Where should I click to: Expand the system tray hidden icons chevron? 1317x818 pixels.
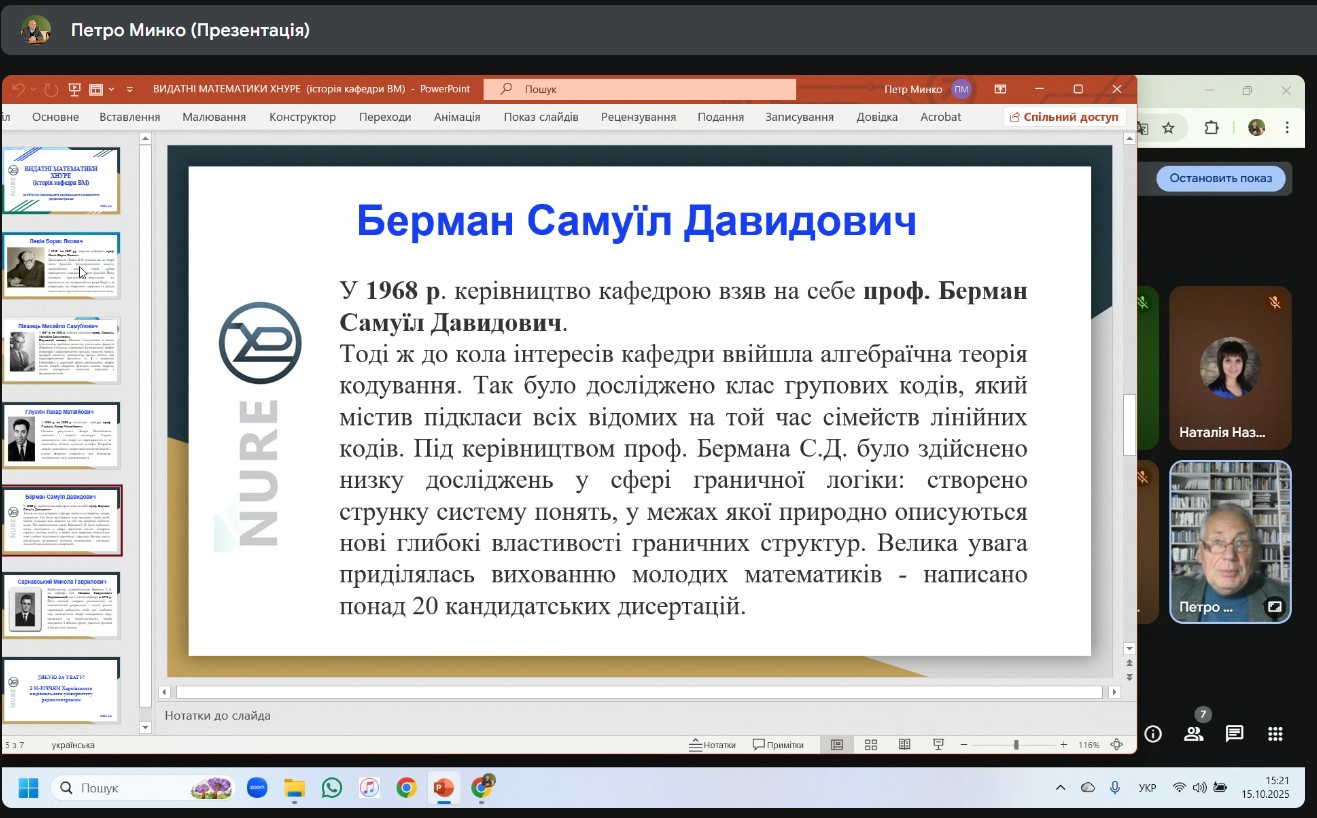pos(1060,788)
